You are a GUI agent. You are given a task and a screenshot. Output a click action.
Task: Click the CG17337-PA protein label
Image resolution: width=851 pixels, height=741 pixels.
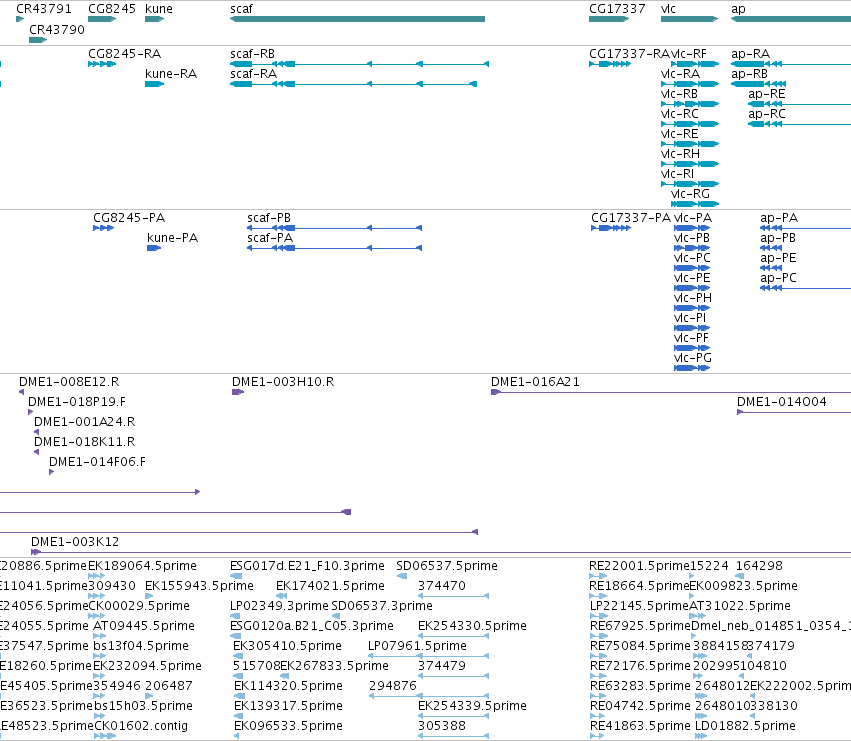631,218
